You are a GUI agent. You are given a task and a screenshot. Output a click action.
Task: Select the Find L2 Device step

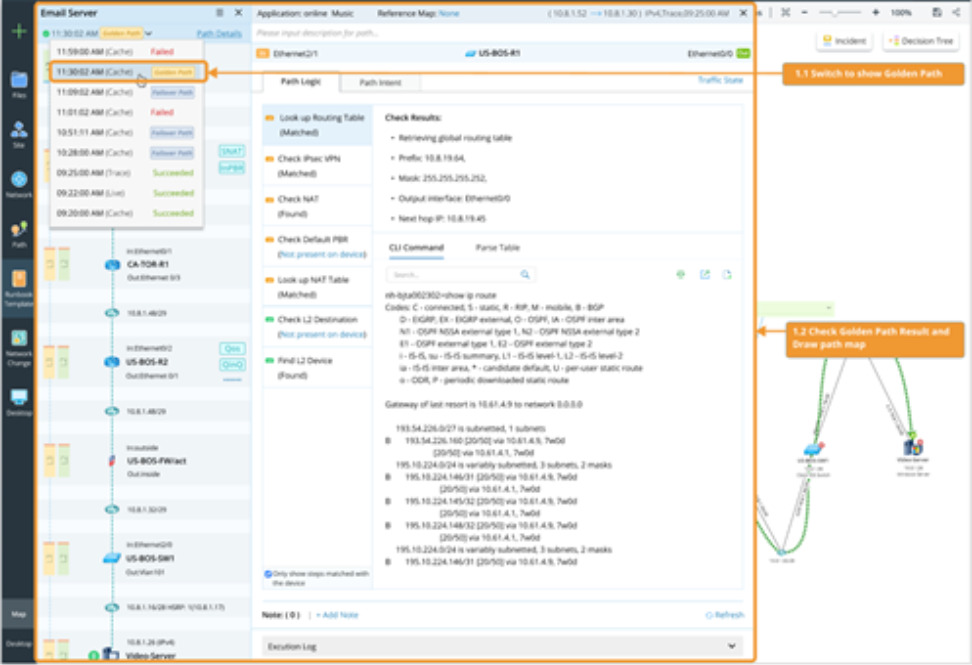(317, 368)
